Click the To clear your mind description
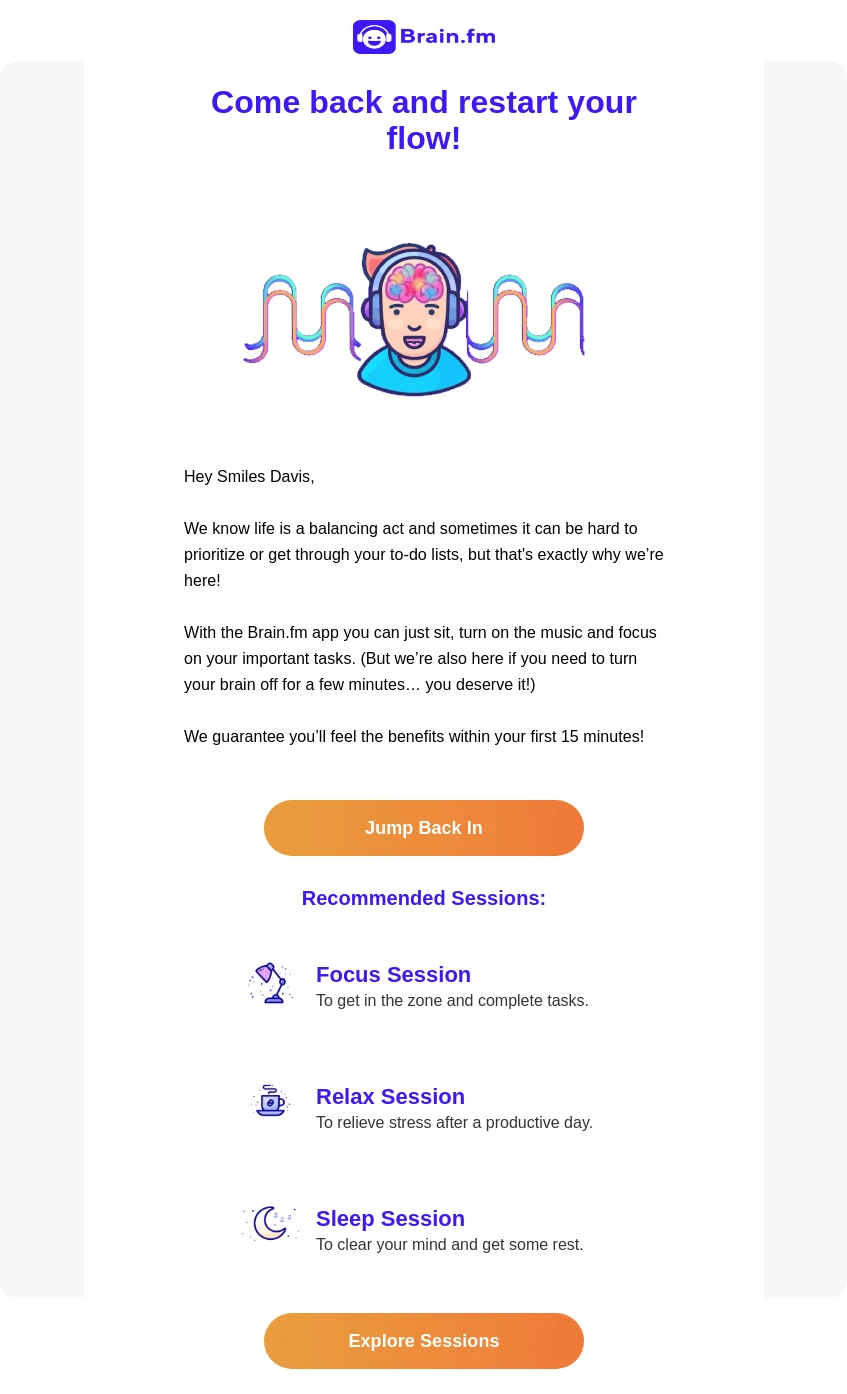The image size is (847, 1394). [449, 1244]
